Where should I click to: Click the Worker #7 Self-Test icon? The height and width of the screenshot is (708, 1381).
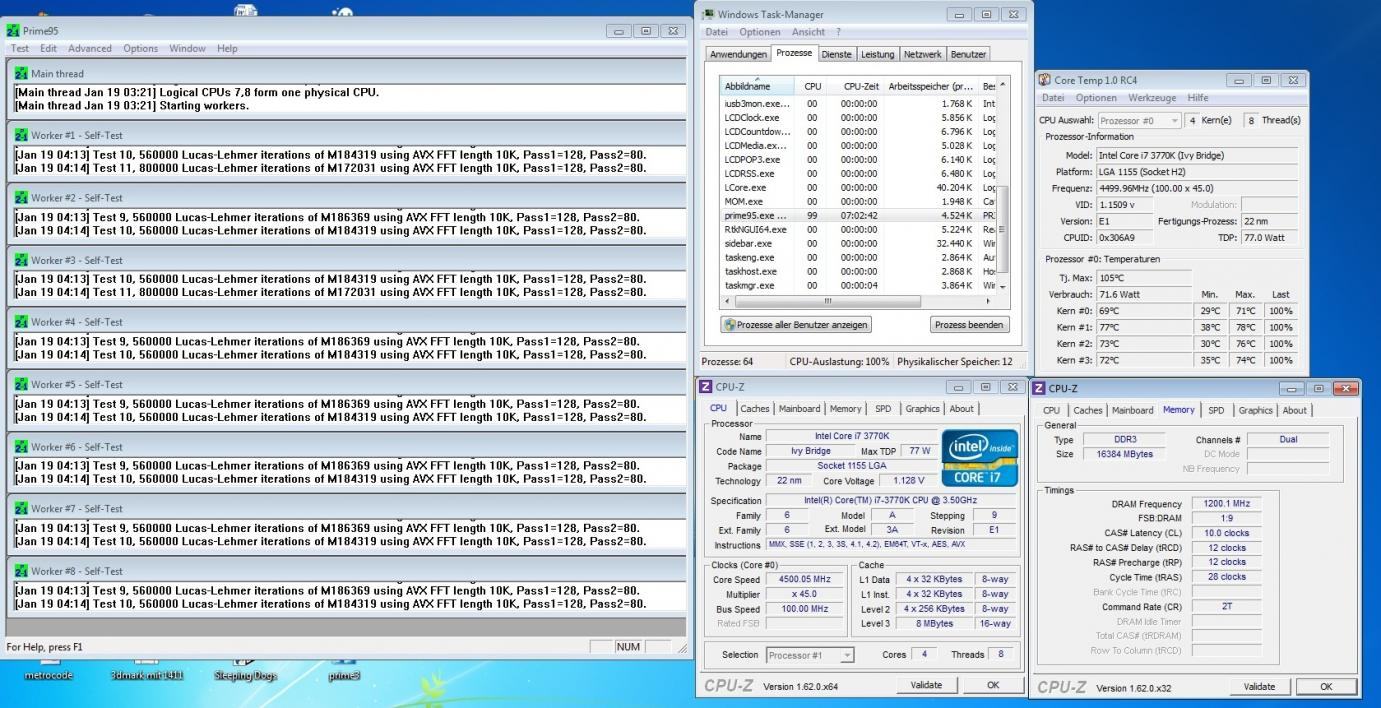[21, 509]
